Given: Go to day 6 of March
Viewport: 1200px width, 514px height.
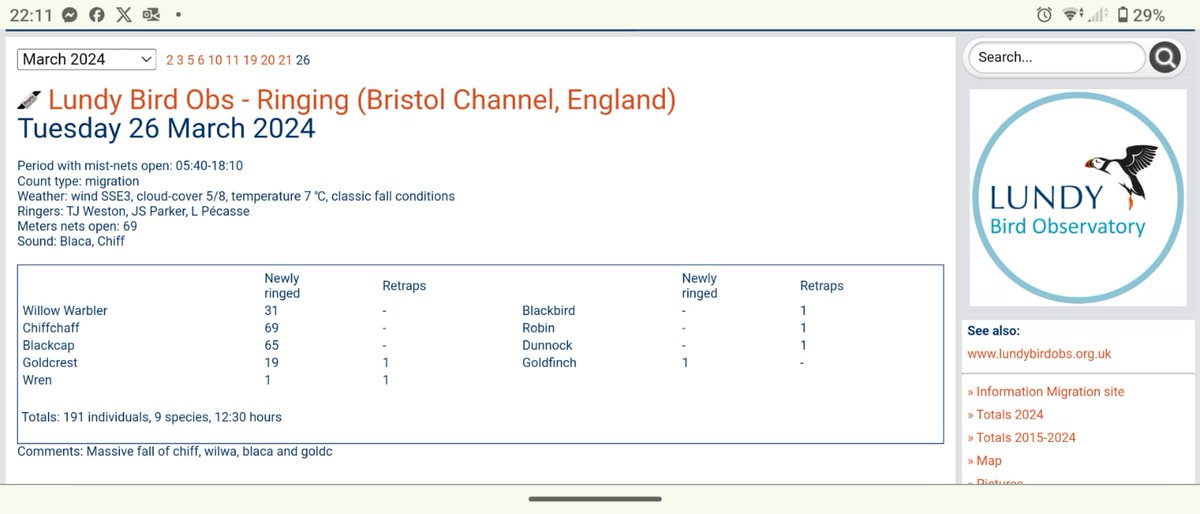Looking at the screenshot, I should click(x=201, y=60).
